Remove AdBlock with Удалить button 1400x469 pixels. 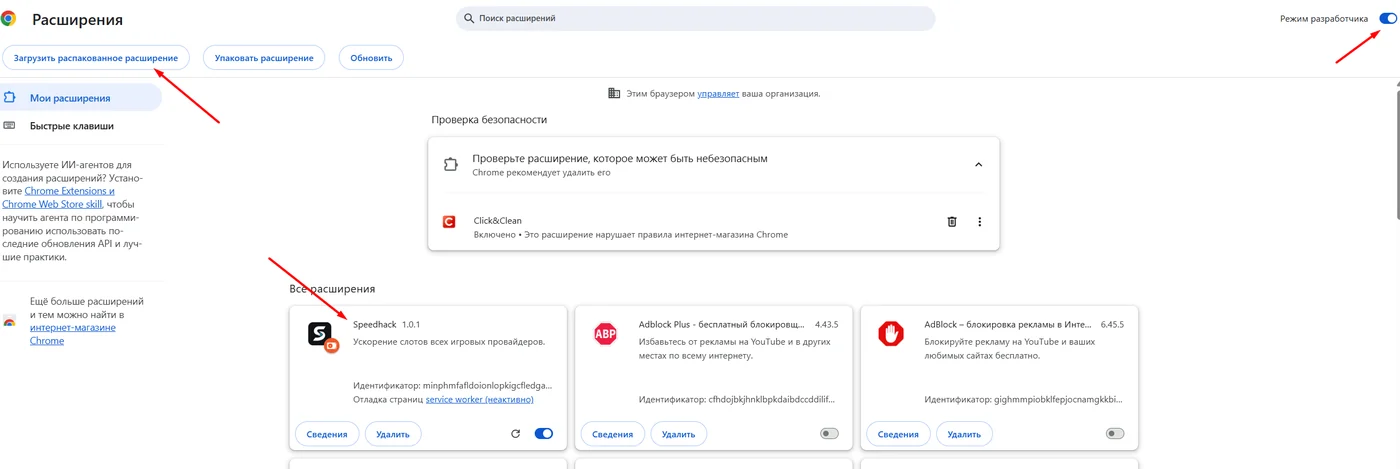pos(964,434)
